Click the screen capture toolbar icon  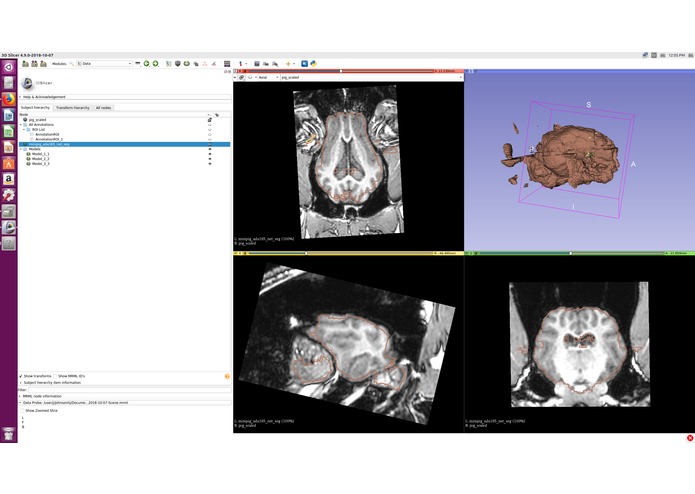coord(257,64)
